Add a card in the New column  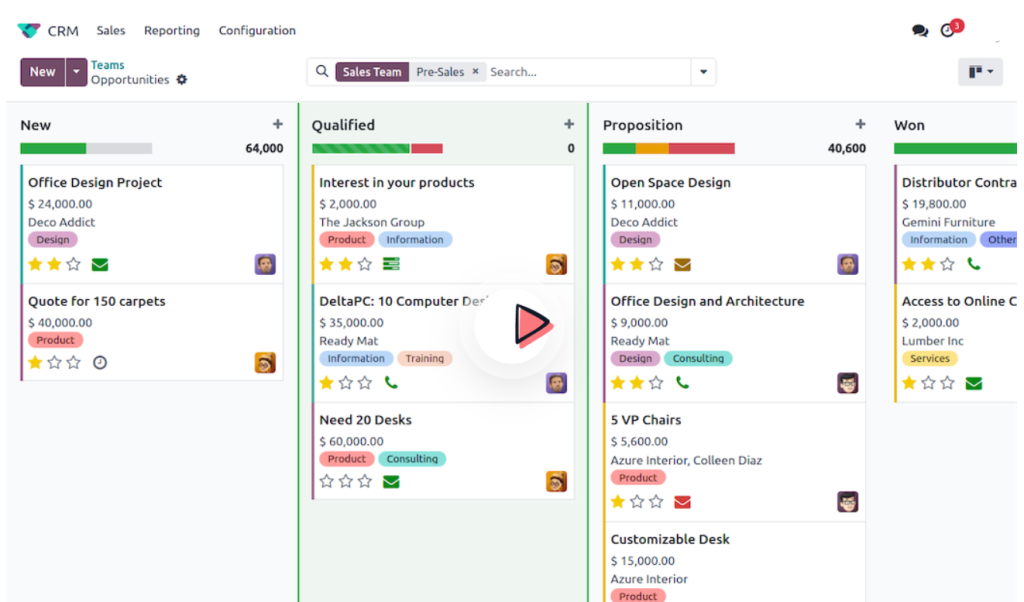278,124
